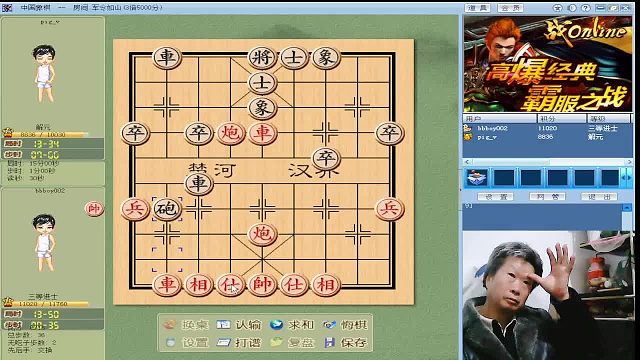
Task: Select the black 士 directly below the 將
Action: 262,83
